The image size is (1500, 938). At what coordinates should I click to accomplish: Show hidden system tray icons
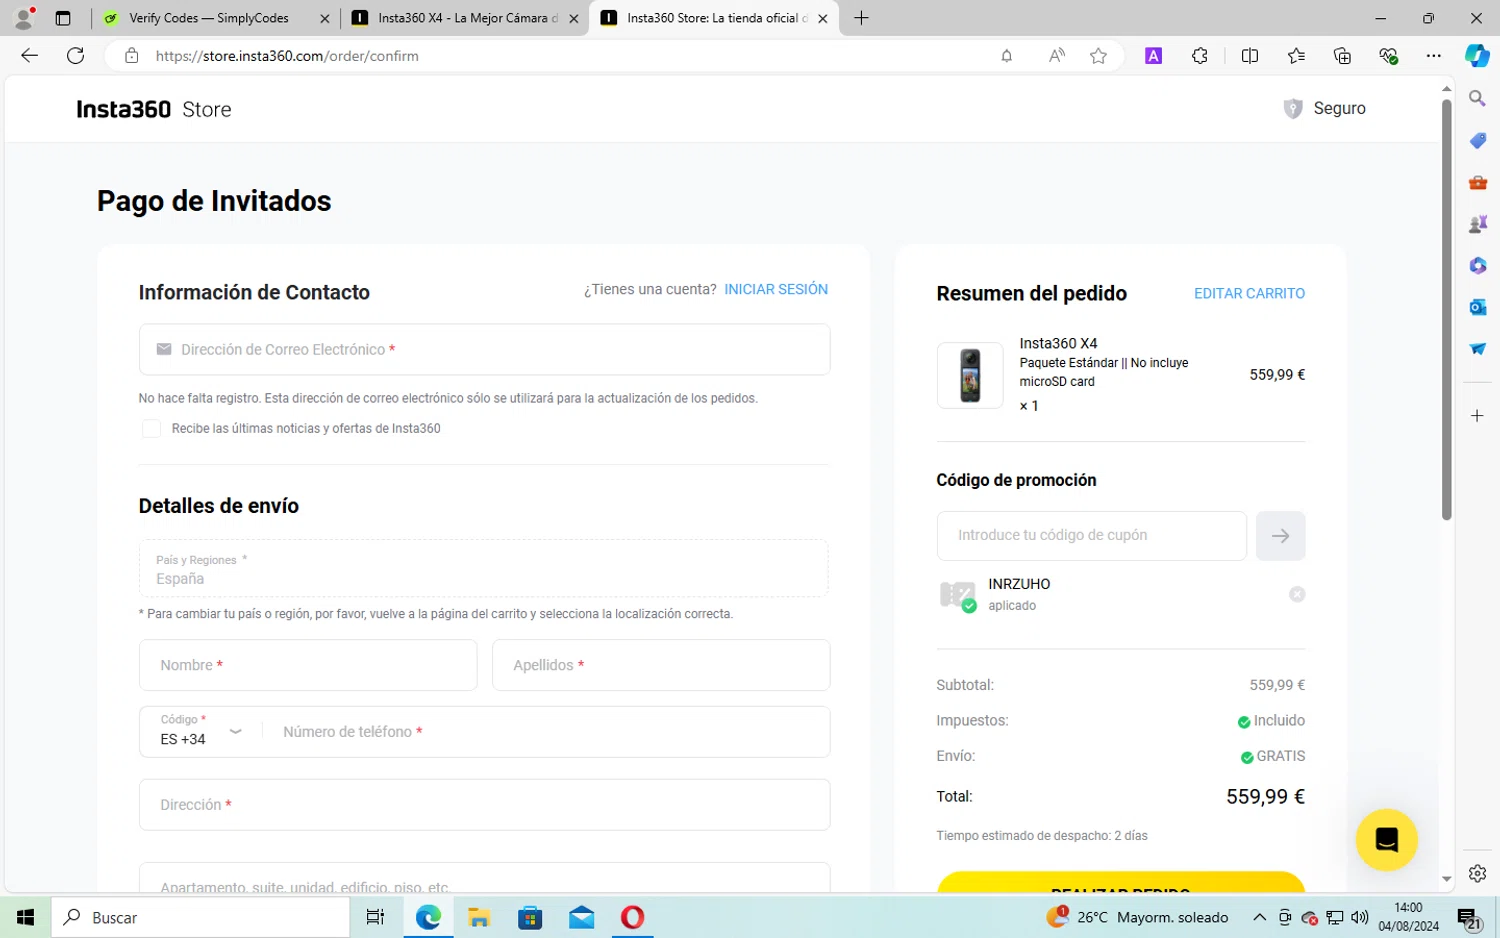click(1259, 917)
